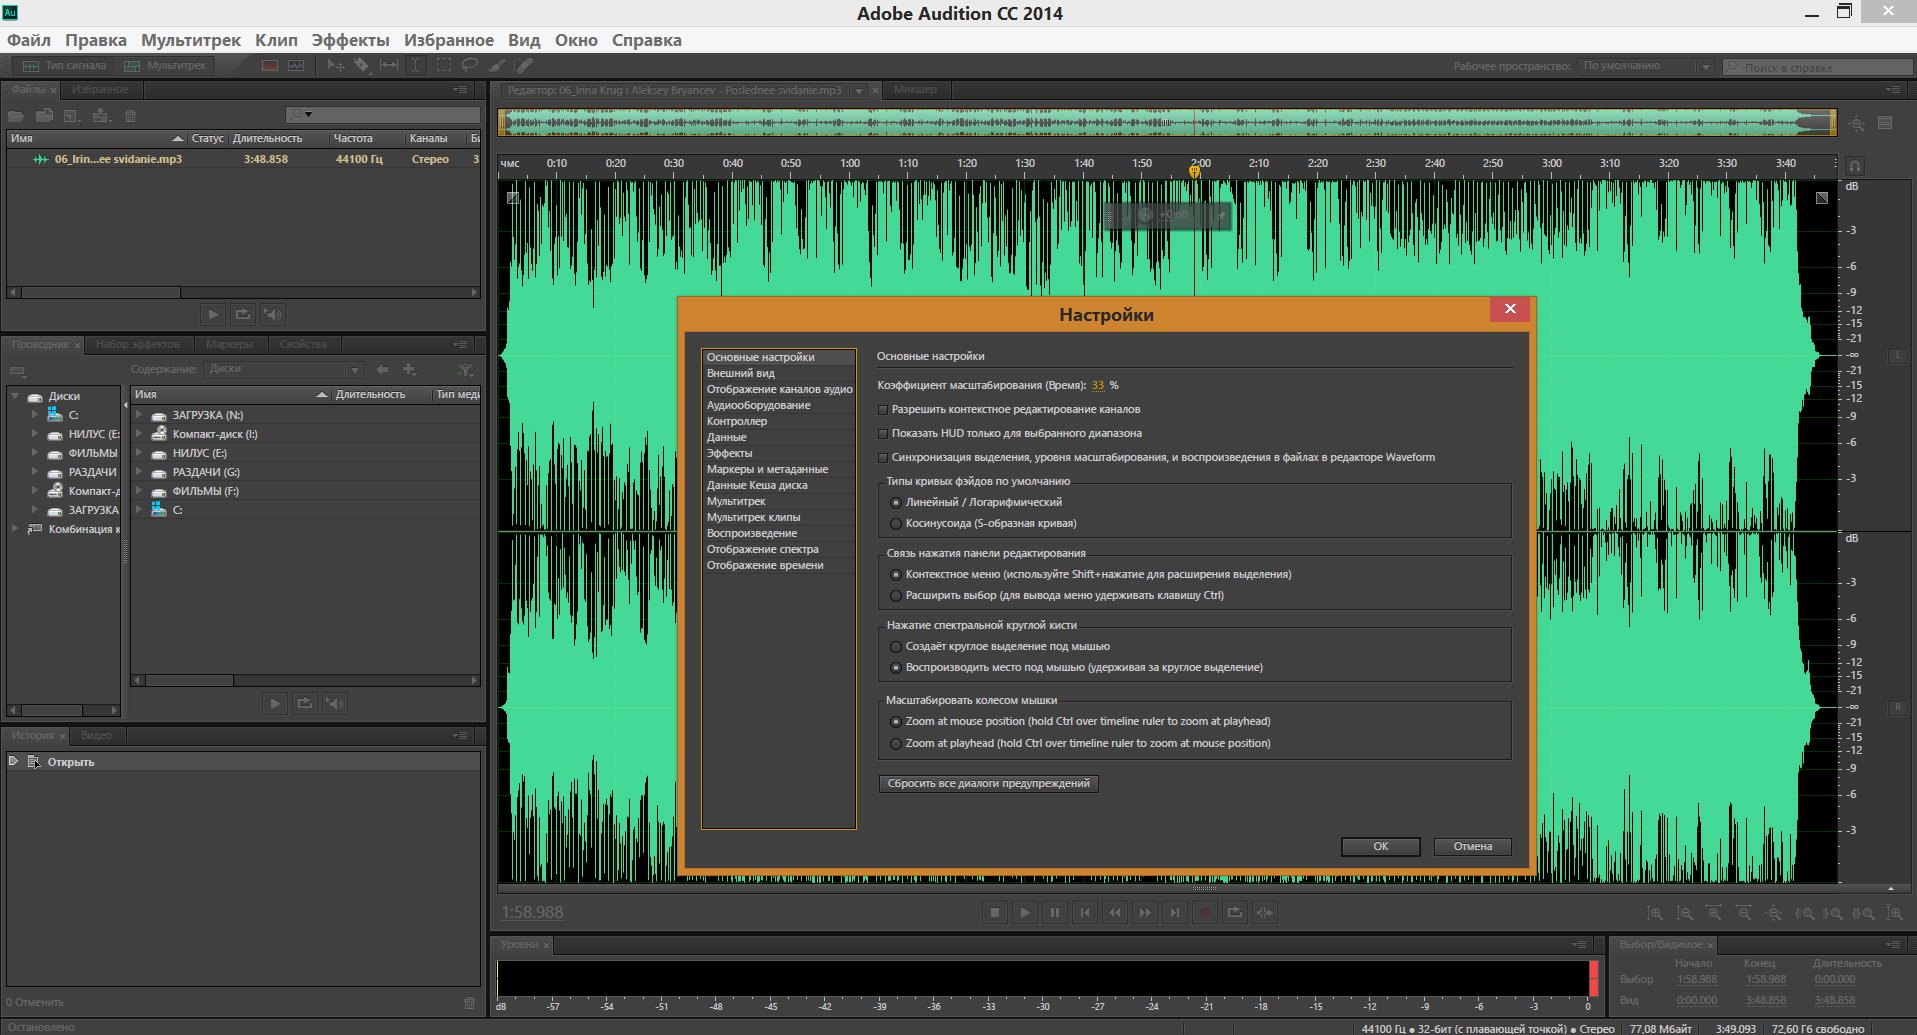Click the Open File folder icon in Files panel
Viewport: 1917px width, 1035px height.
coord(16,115)
